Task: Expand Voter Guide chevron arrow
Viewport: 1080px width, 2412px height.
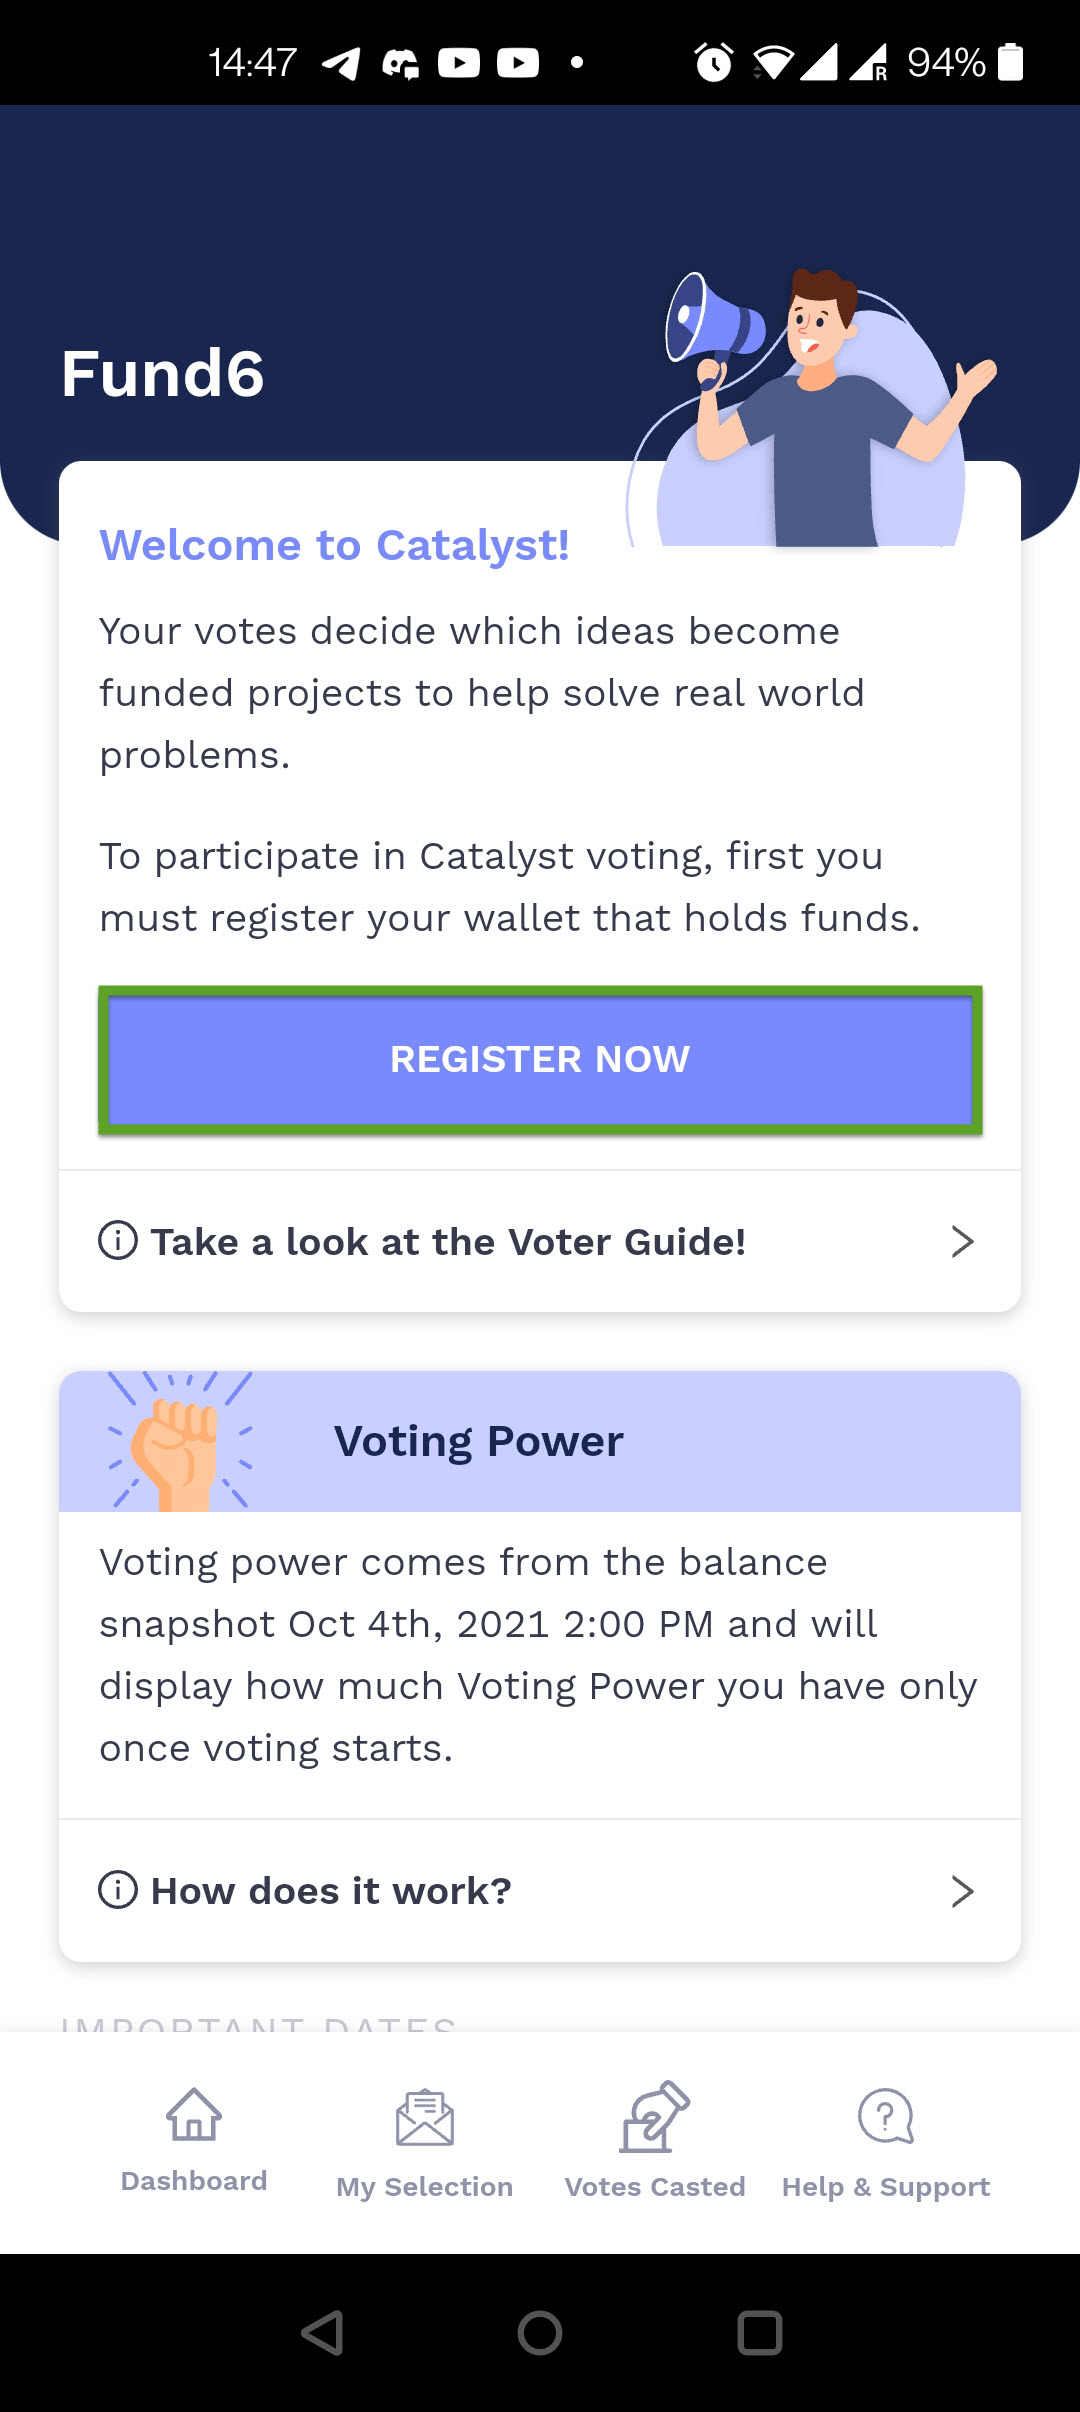Action: [962, 1241]
